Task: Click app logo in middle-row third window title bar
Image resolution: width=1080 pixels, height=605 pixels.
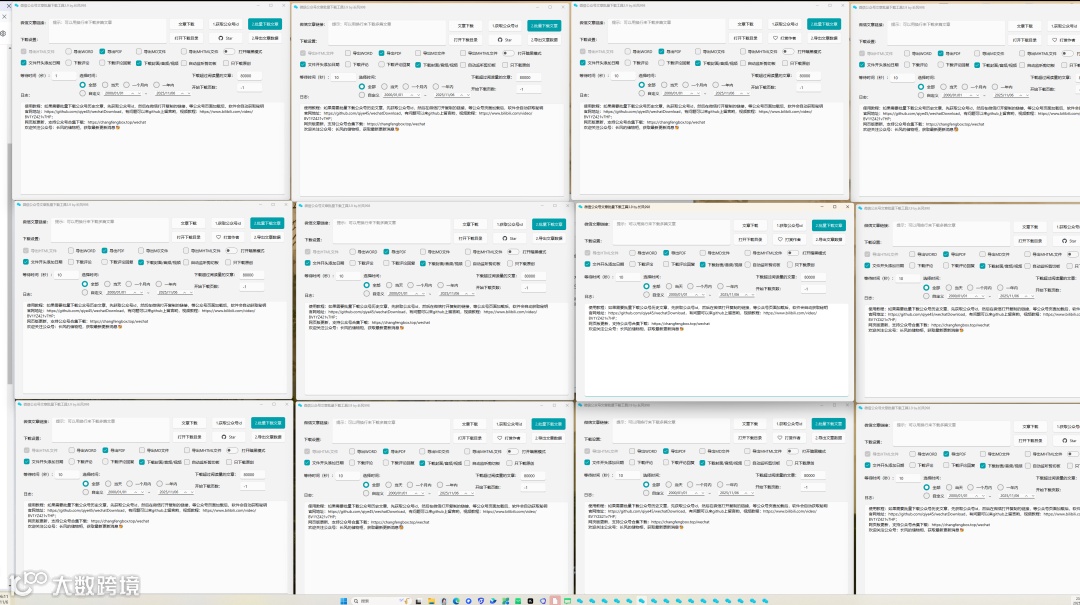Action: [x=580, y=206]
